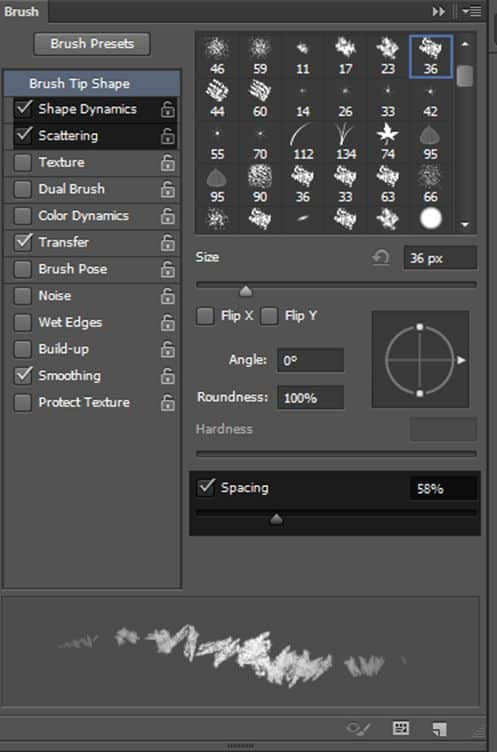Click the Spacing slider handle

point(276,518)
